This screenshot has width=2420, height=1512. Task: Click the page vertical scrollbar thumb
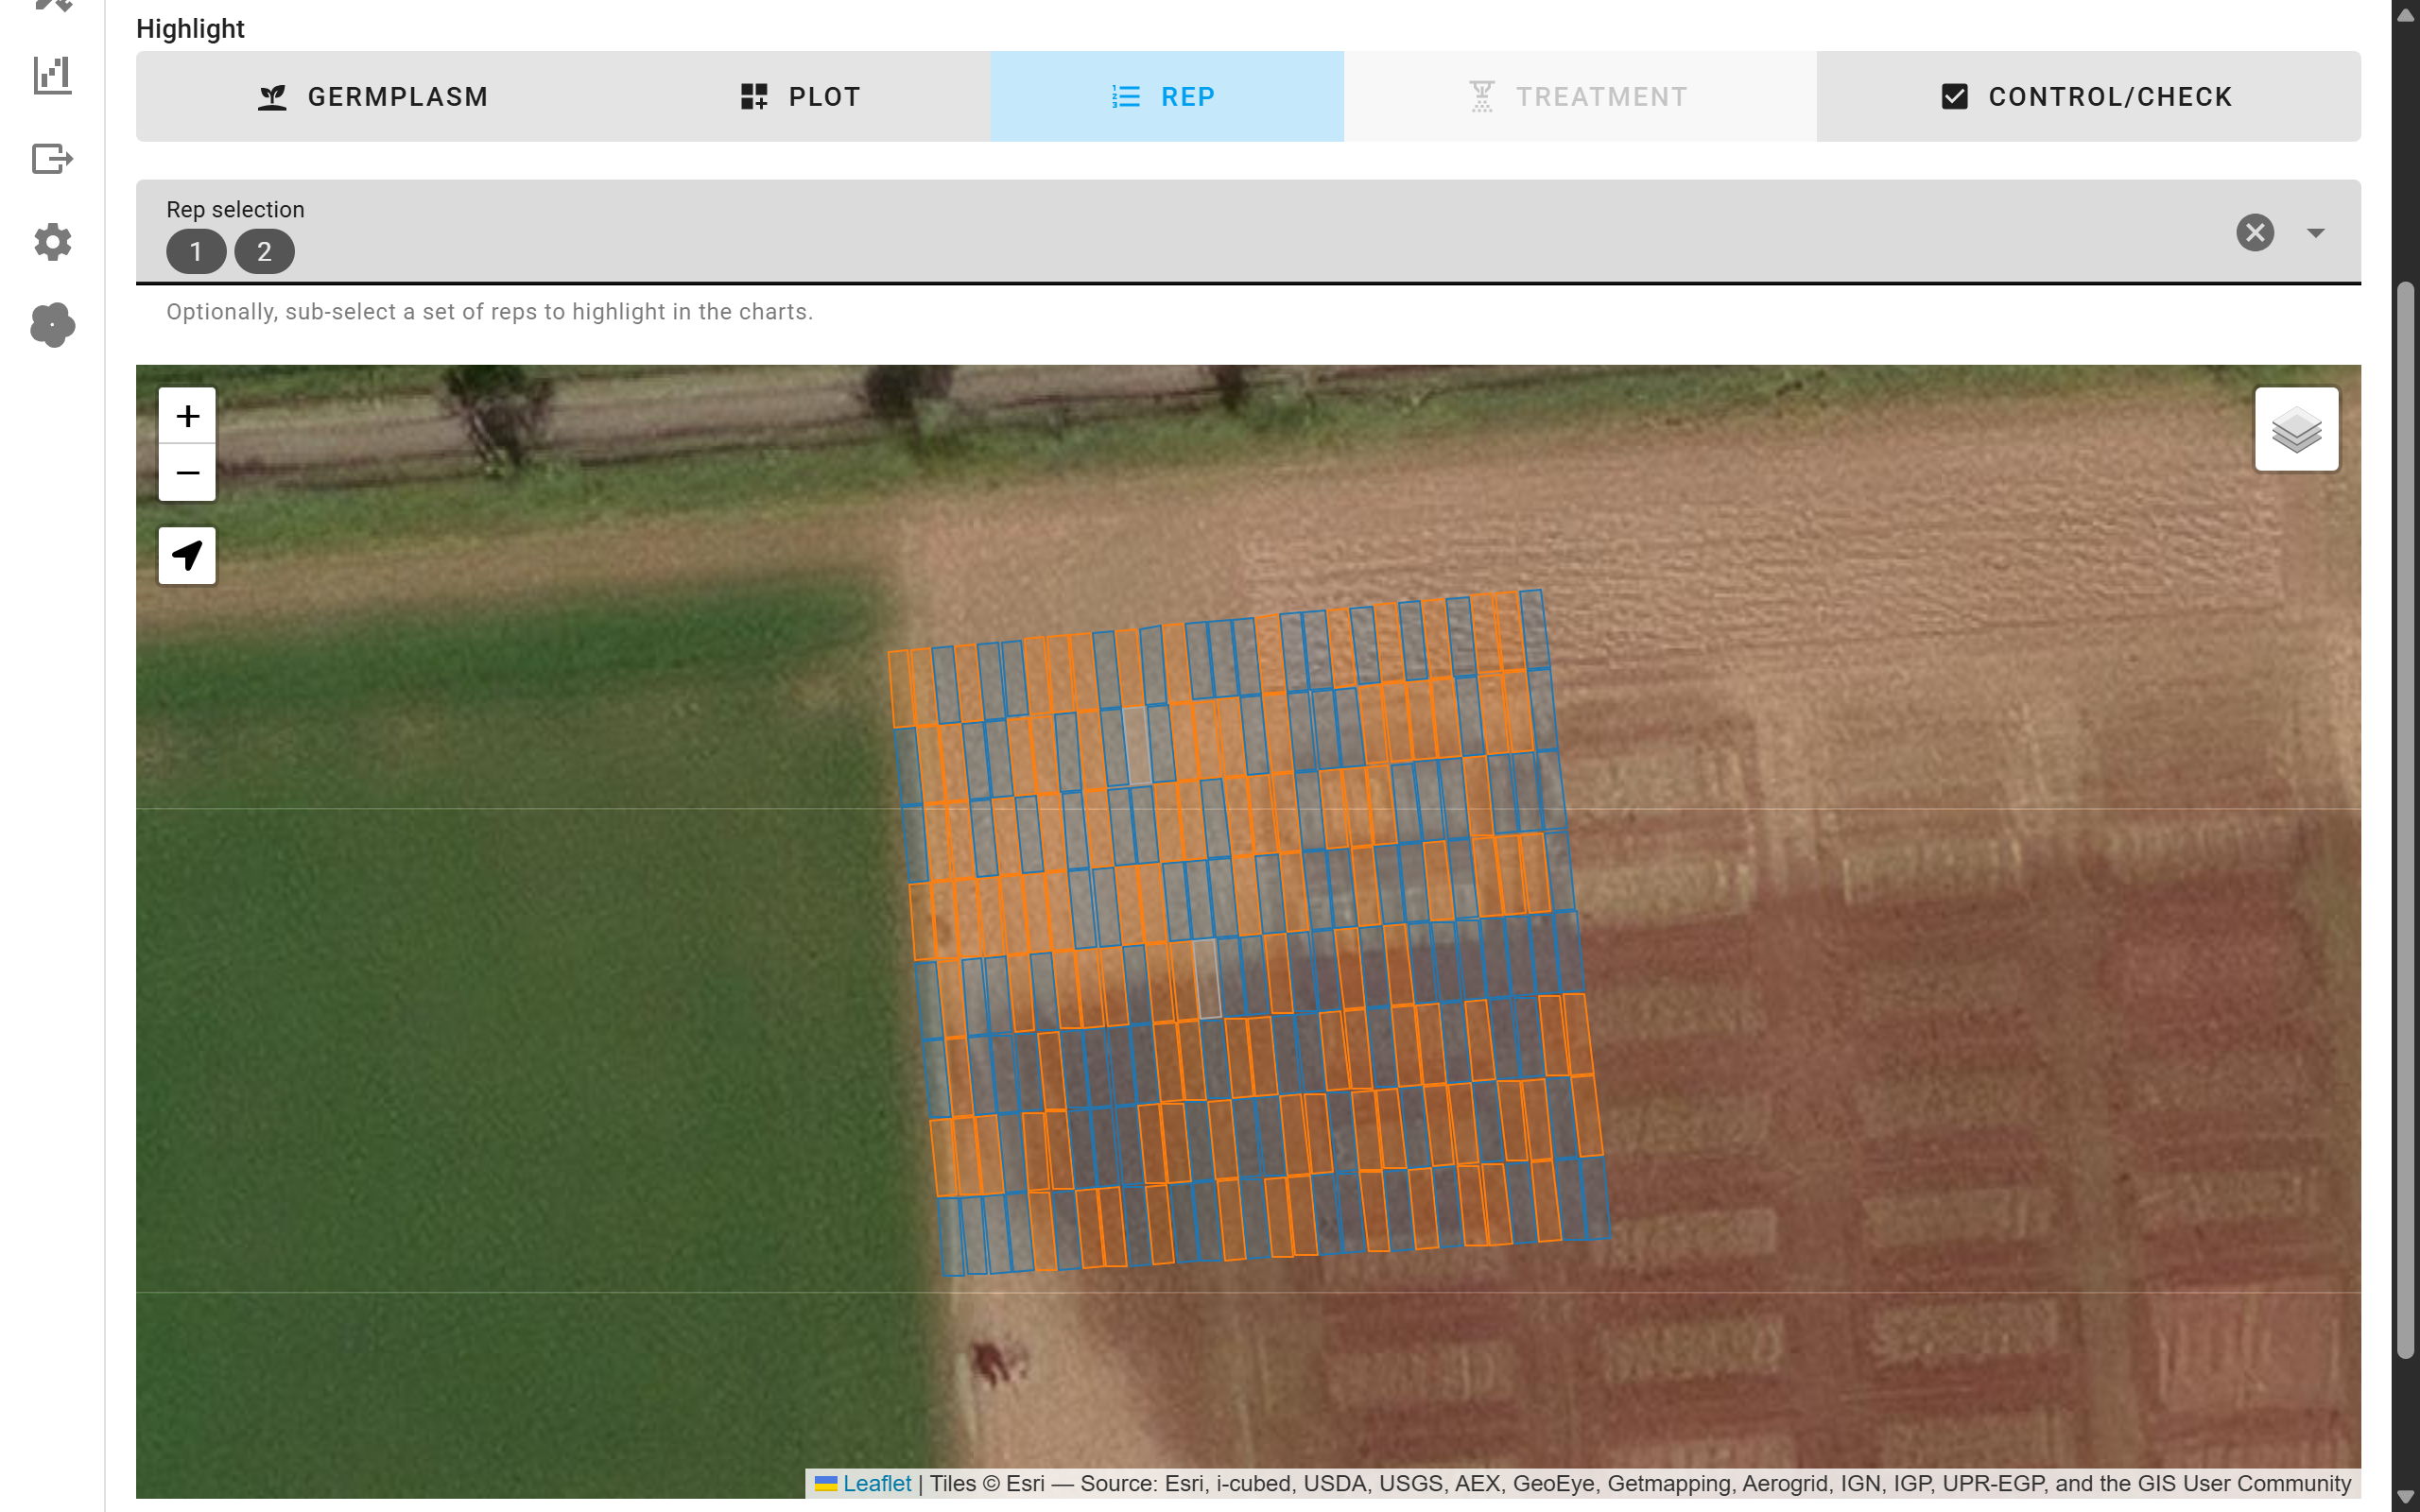tap(2405, 820)
